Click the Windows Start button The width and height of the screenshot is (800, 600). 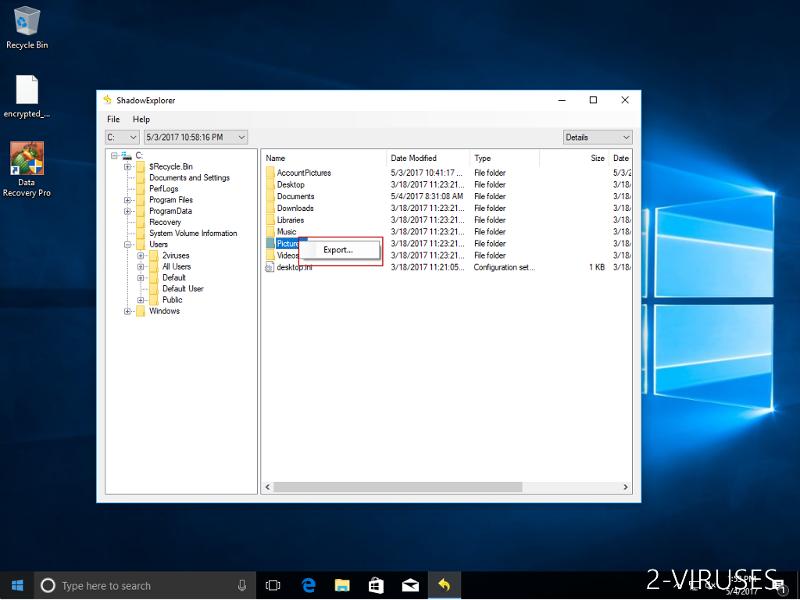(17, 585)
